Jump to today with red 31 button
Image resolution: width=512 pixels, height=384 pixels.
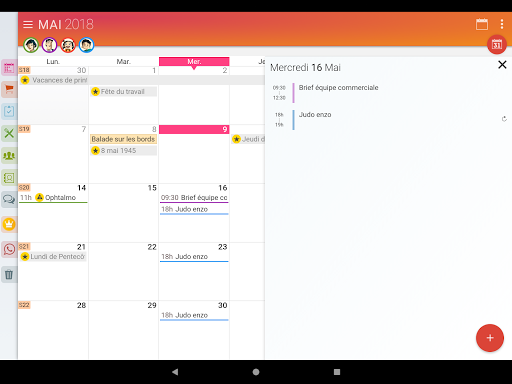497,44
